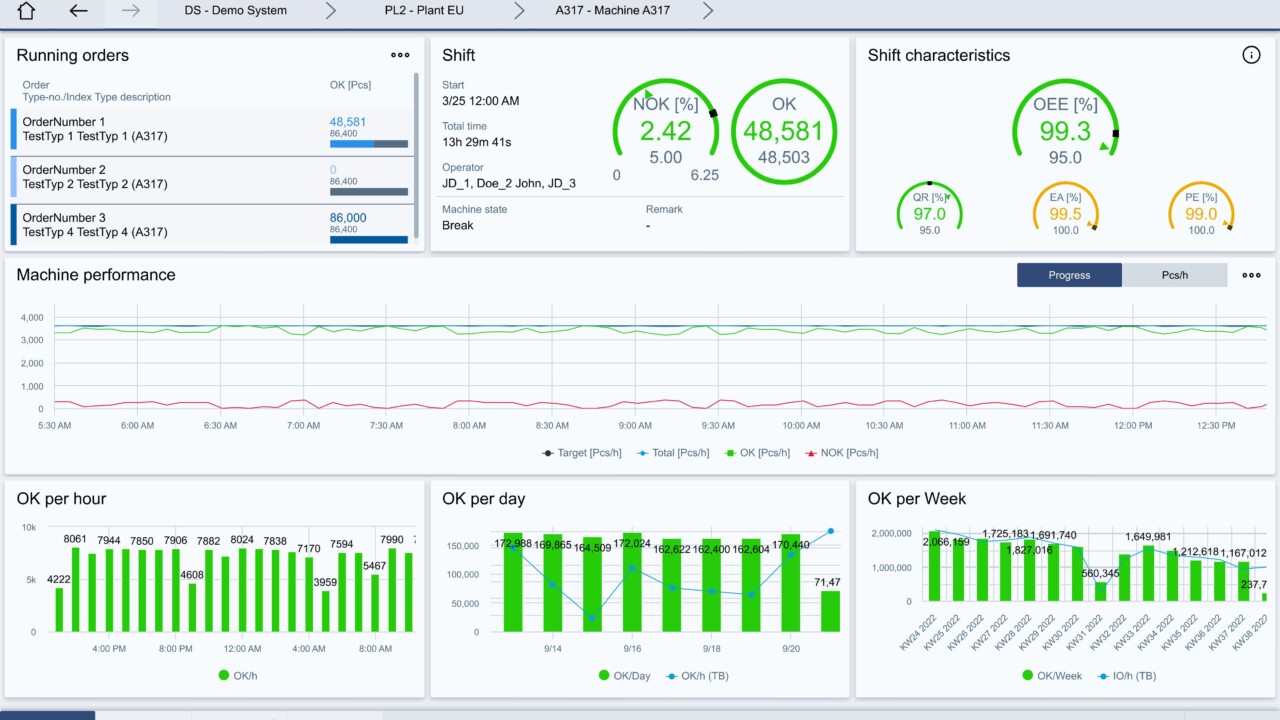Click OrderNumber 3 progress bar
Image resolution: width=1280 pixels, height=720 pixels.
click(369, 240)
